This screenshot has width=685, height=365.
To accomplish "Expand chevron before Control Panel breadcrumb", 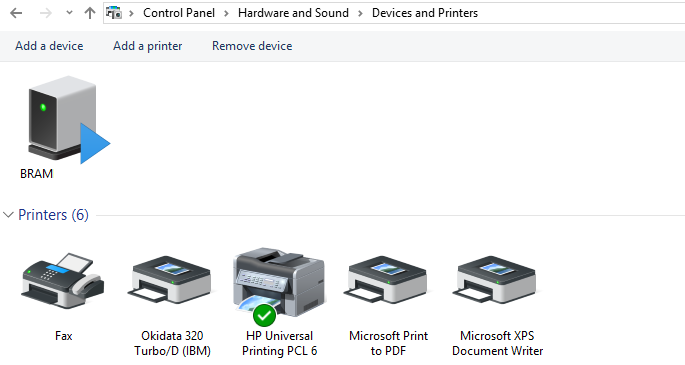I will [x=131, y=14].
